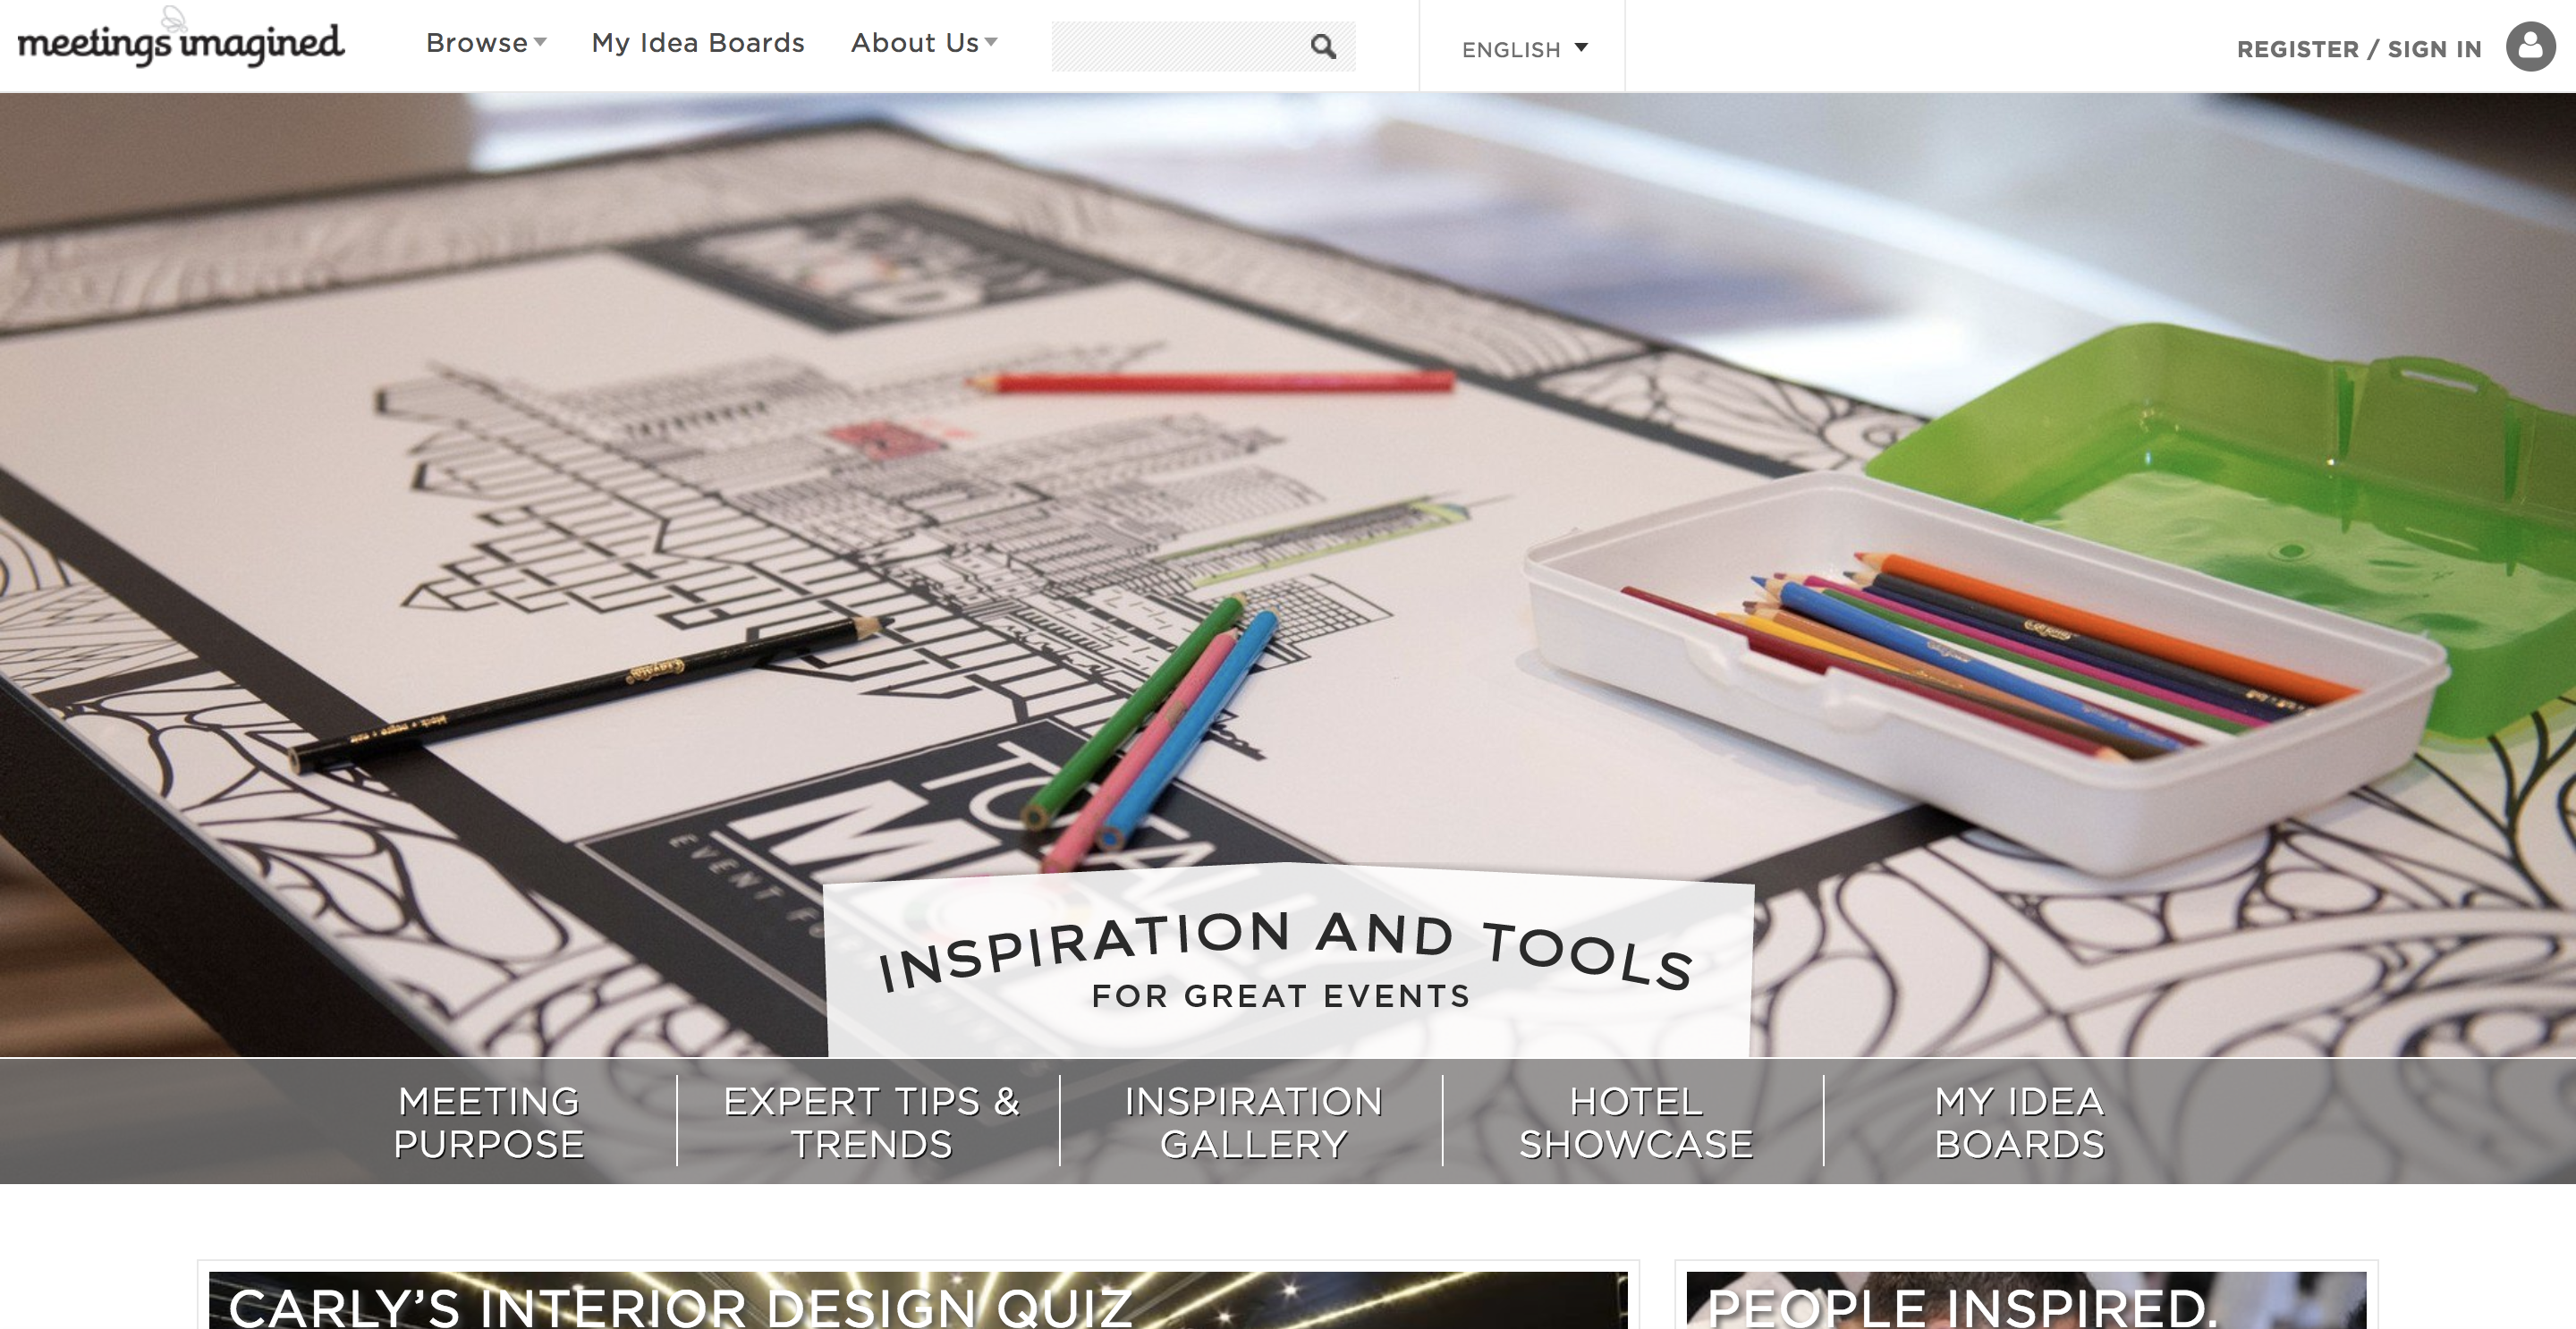Click the search magnifier icon

pyautogui.click(x=1323, y=46)
